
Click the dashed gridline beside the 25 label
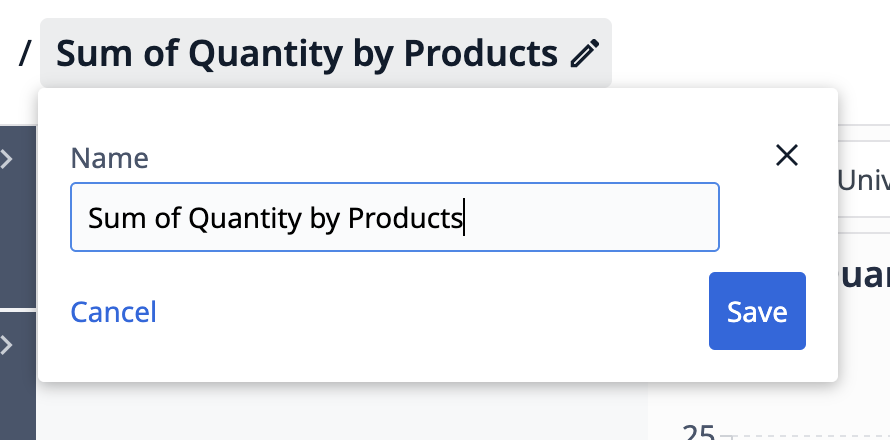[x=806, y=437]
